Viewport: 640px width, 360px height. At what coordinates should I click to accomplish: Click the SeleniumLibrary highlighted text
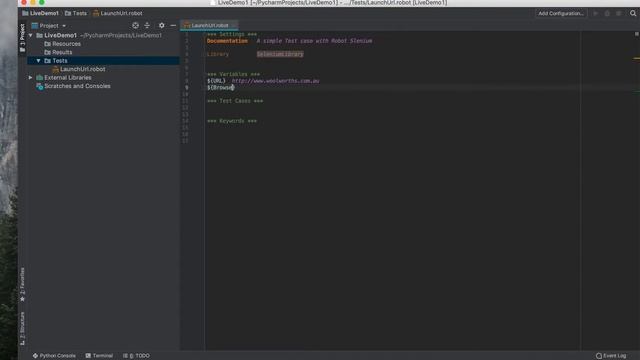[280, 54]
